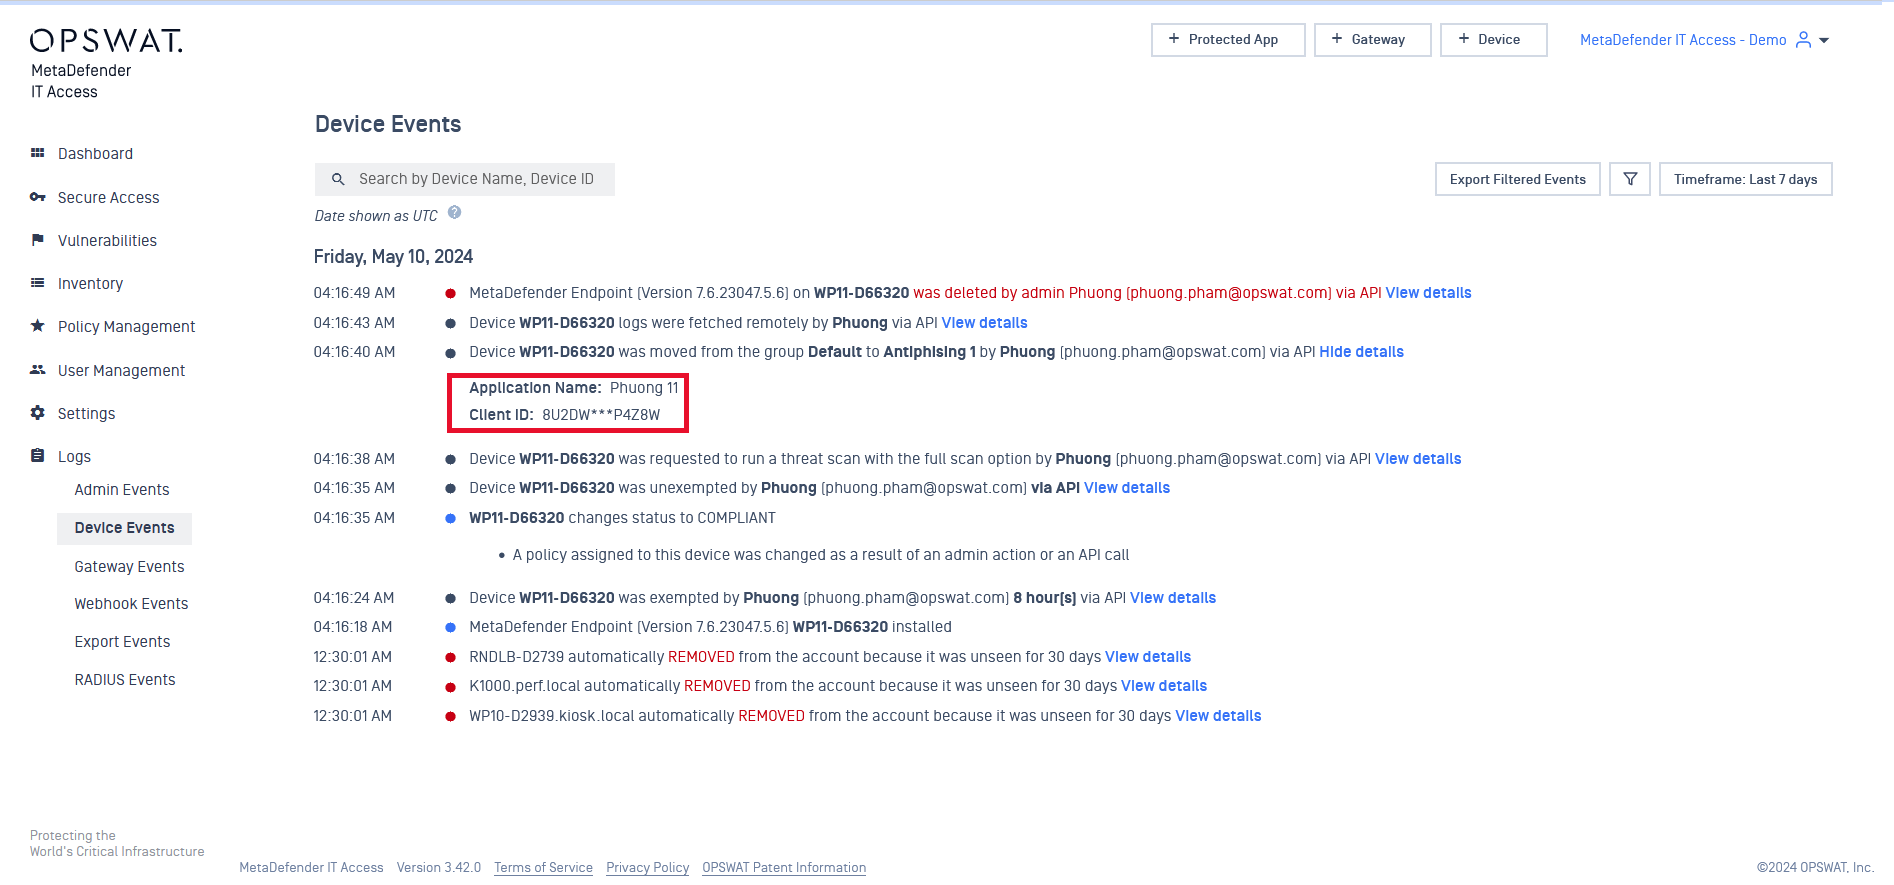Viewport: 1894px width, 885px height.
Task: Click the search magnifier icon
Action: tap(338, 179)
